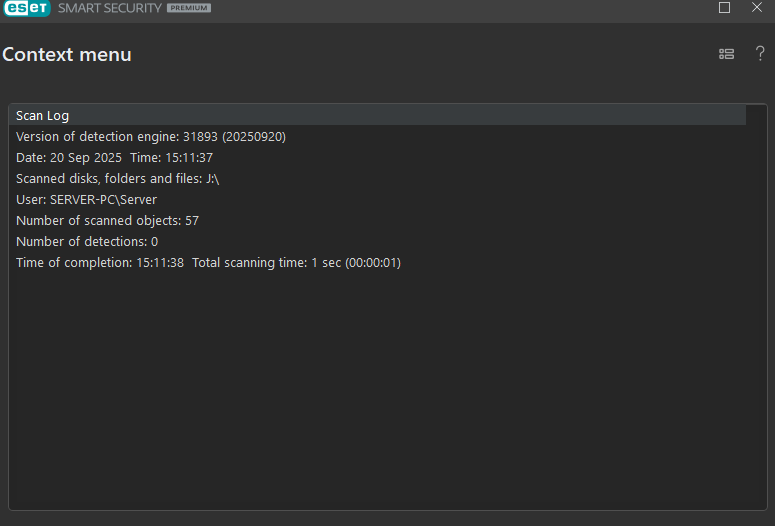
Task: Click the Time: 15:11:37 text
Action: coord(172,158)
